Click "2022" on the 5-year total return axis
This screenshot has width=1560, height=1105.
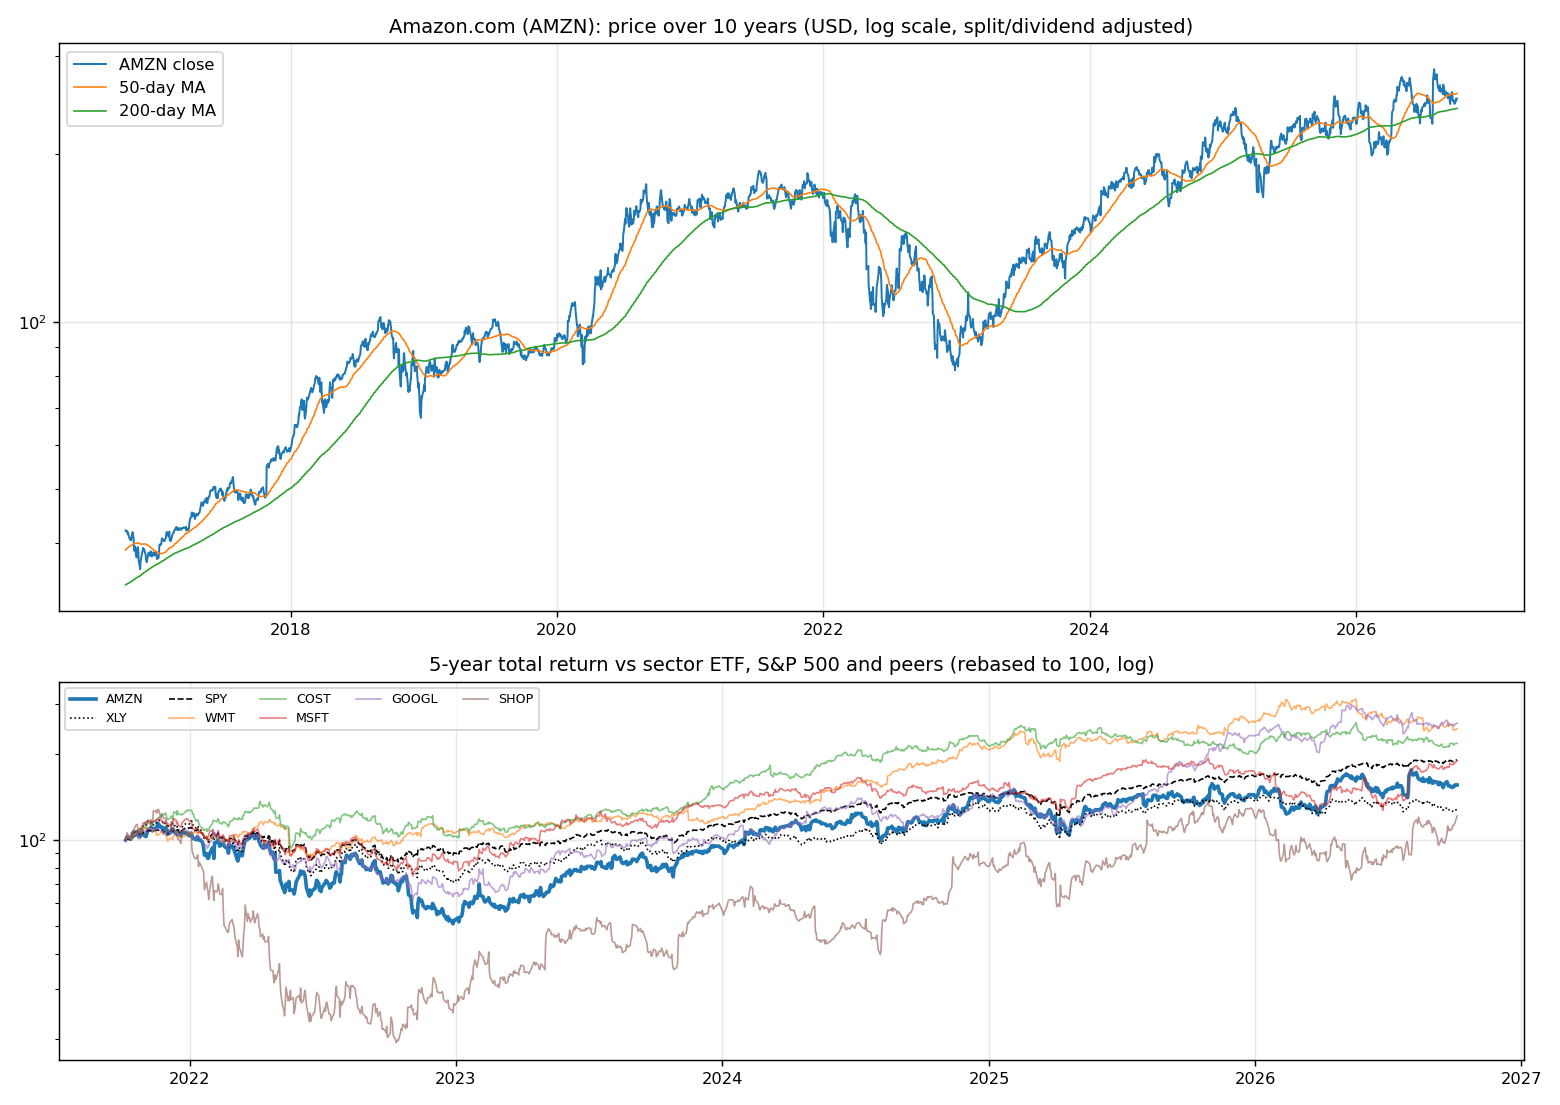pyautogui.click(x=190, y=1079)
